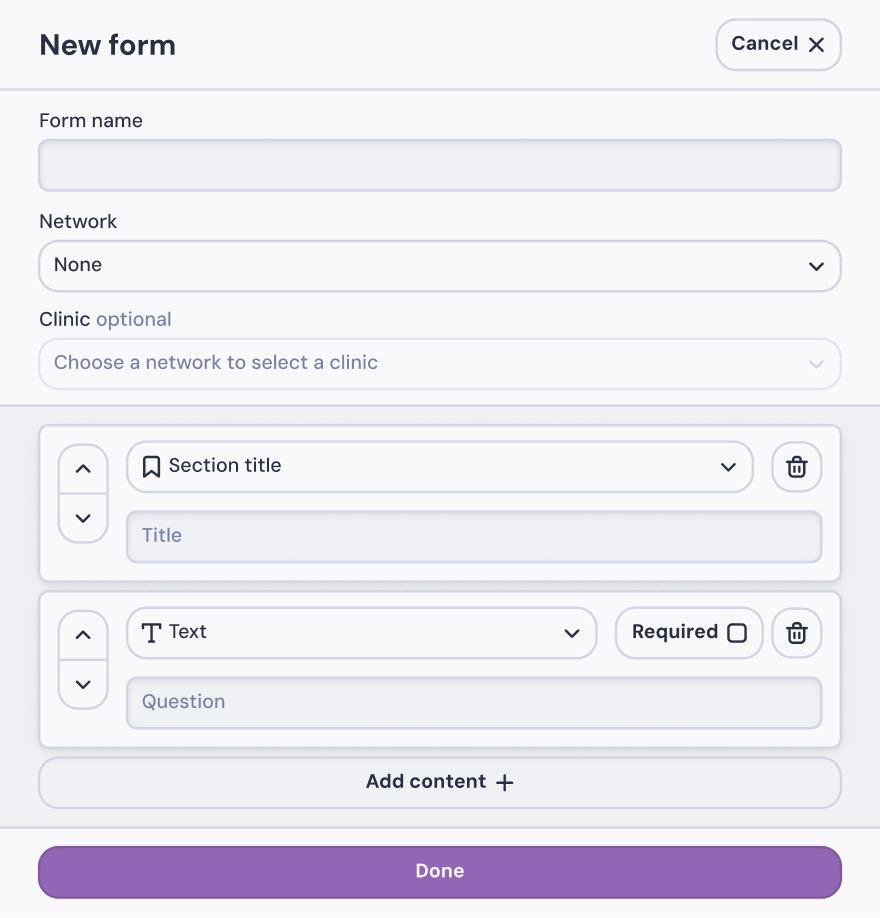
Task: Click the Add content button
Action: tap(439, 782)
